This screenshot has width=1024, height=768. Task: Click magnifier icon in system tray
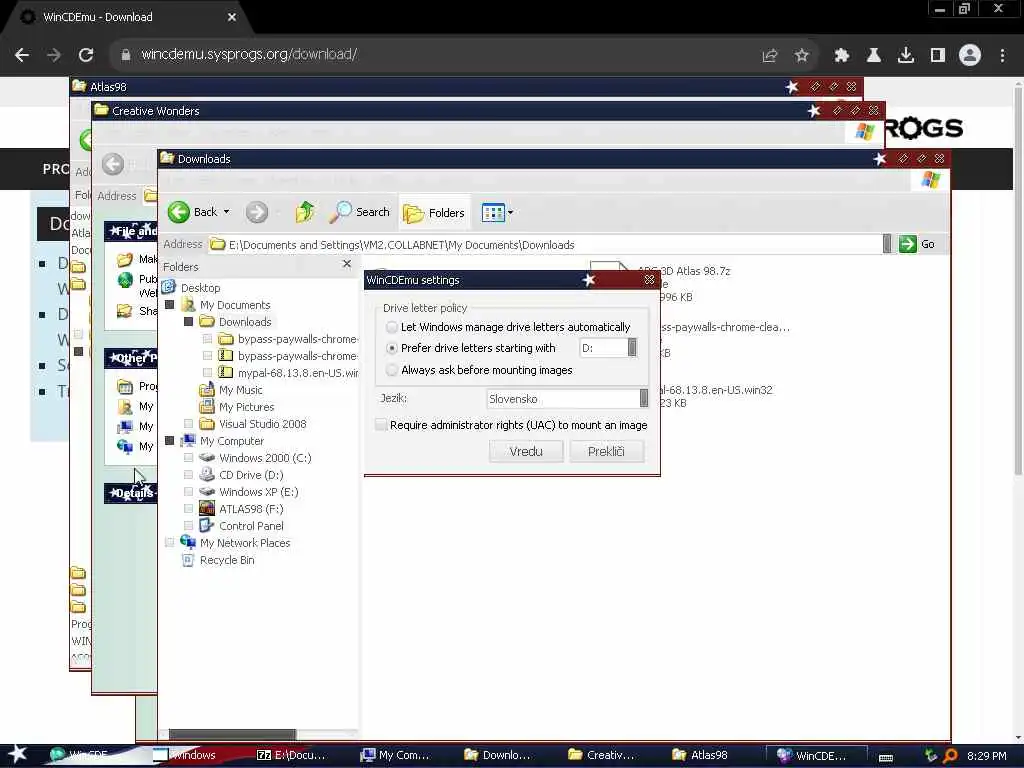point(951,756)
